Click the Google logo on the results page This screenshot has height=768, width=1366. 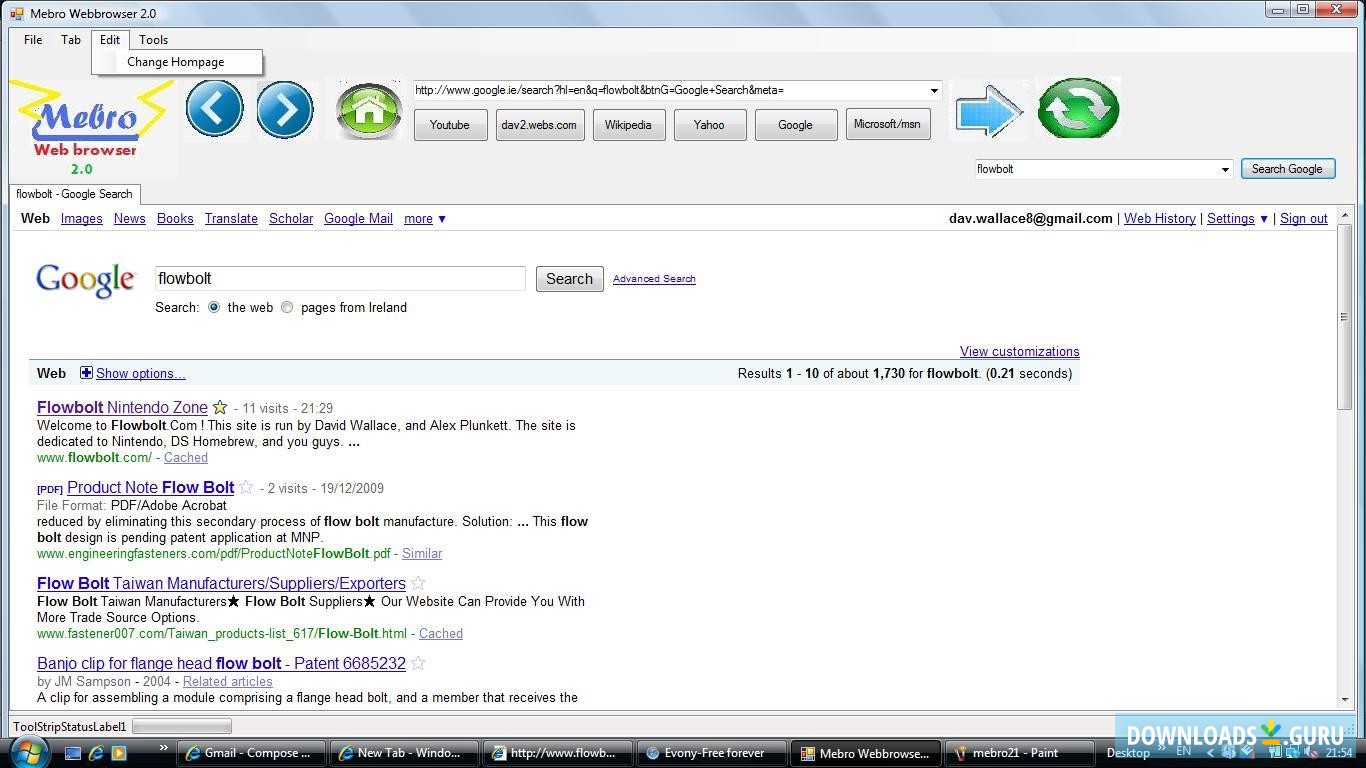click(x=85, y=279)
